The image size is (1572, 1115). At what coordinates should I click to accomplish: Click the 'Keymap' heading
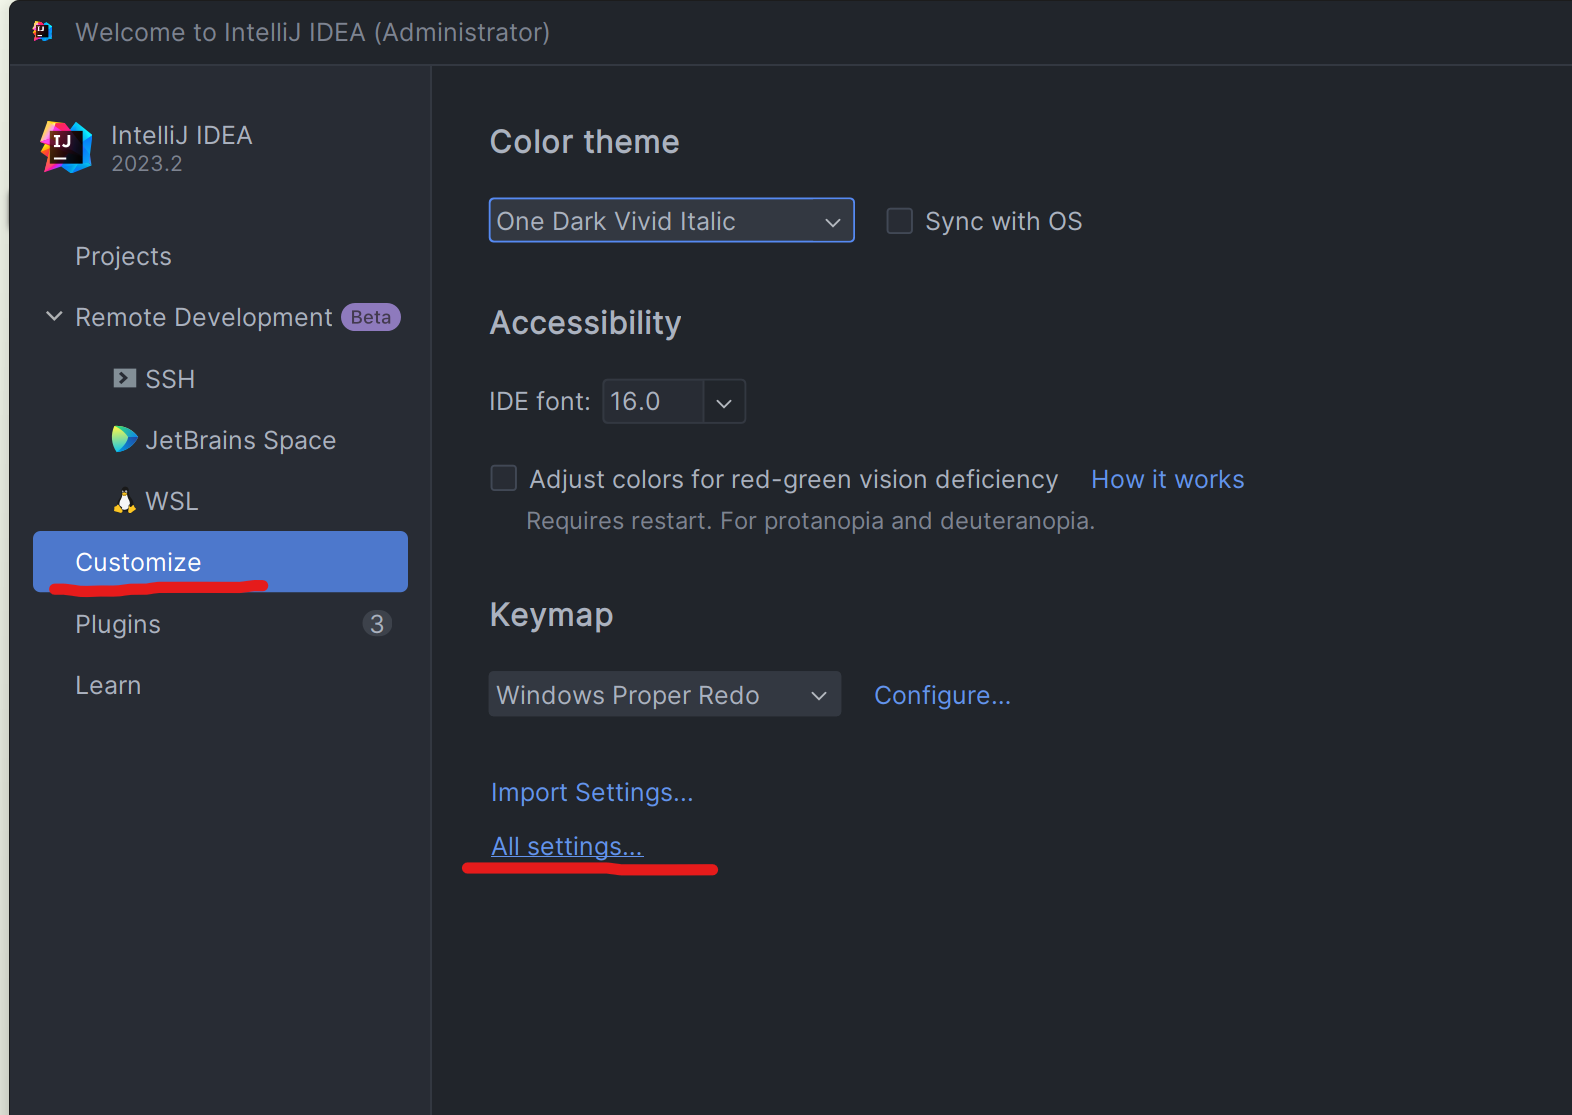coord(552,615)
